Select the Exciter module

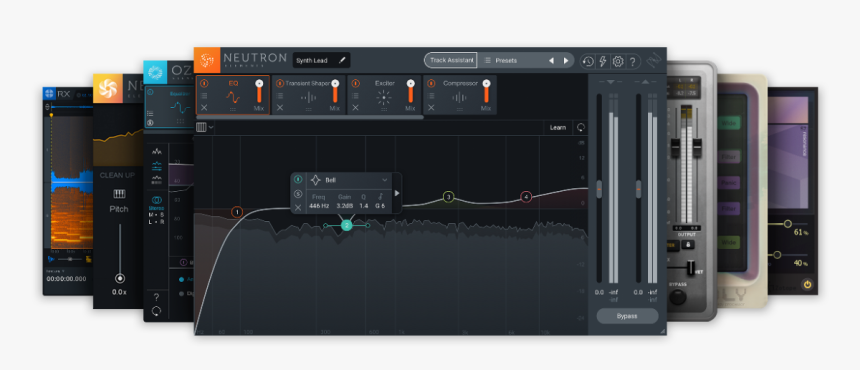(384, 95)
